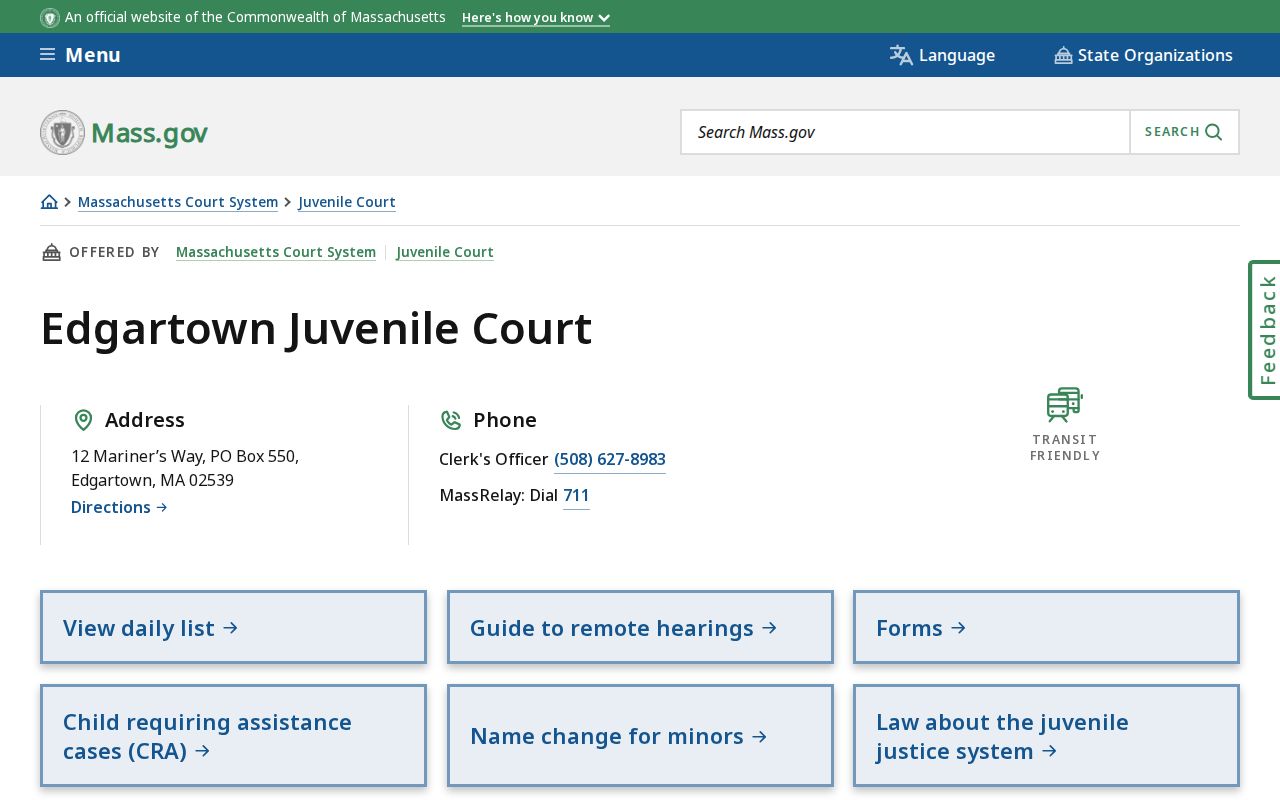Click the Address map pin icon

tap(84, 420)
